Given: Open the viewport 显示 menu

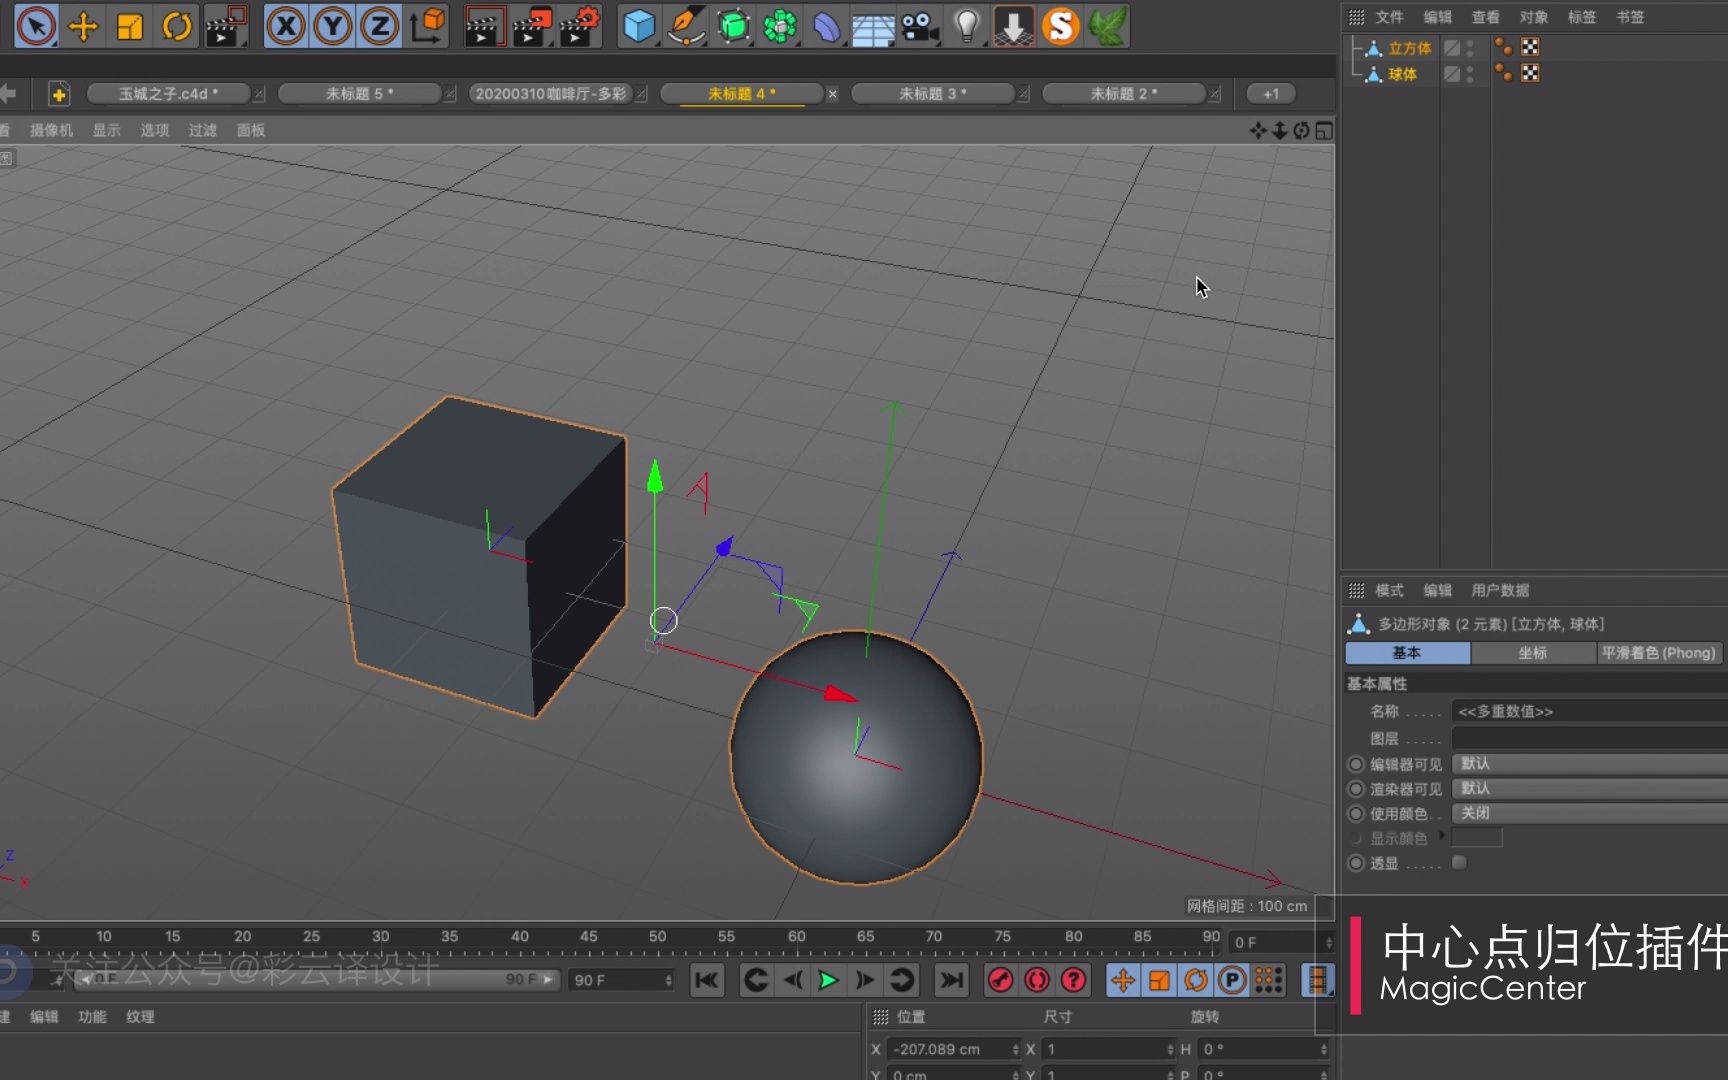Looking at the screenshot, I should click(107, 130).
